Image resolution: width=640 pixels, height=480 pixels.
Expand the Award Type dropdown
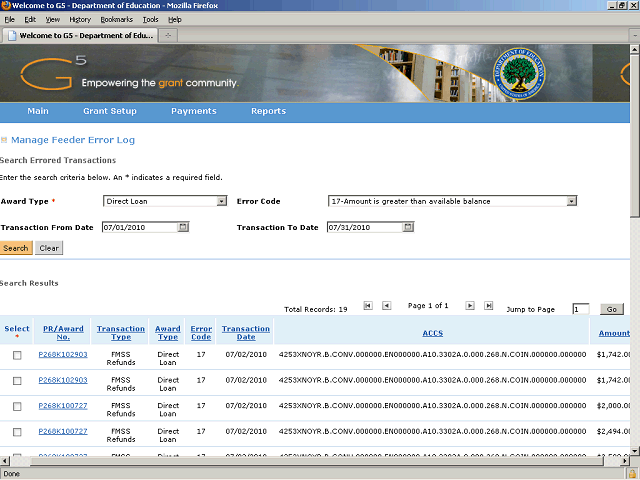pos(222,201)
